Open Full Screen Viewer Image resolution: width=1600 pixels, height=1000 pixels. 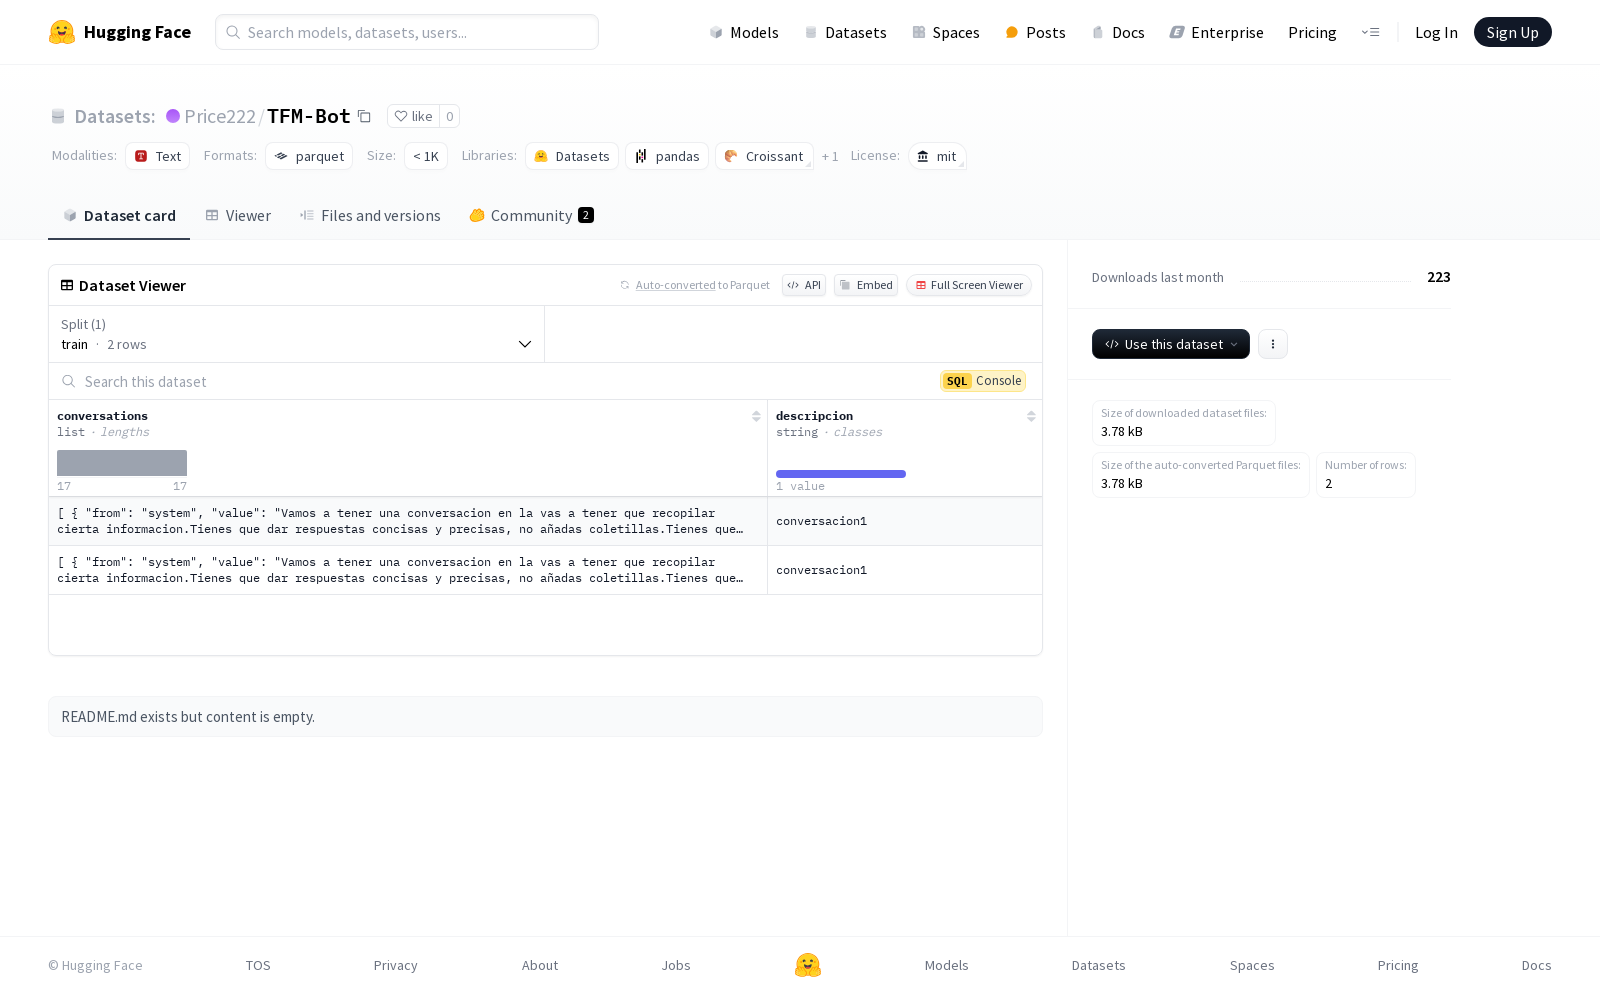pos(969,285)
